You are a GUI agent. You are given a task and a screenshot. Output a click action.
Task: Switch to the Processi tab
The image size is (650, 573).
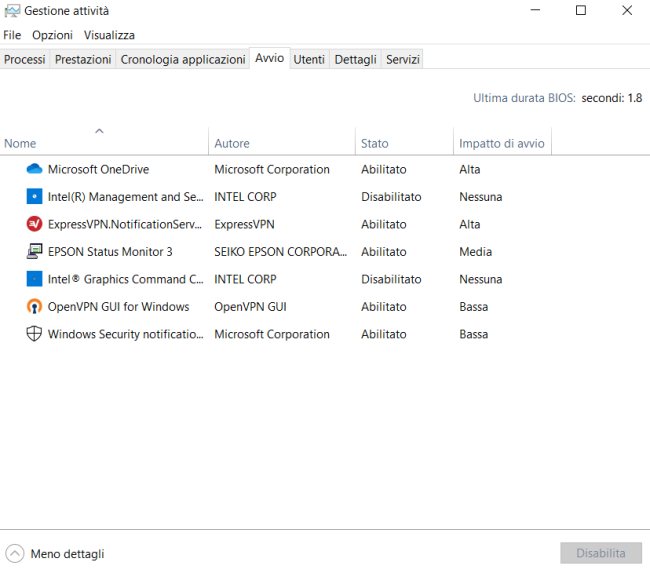coord(24,59)
